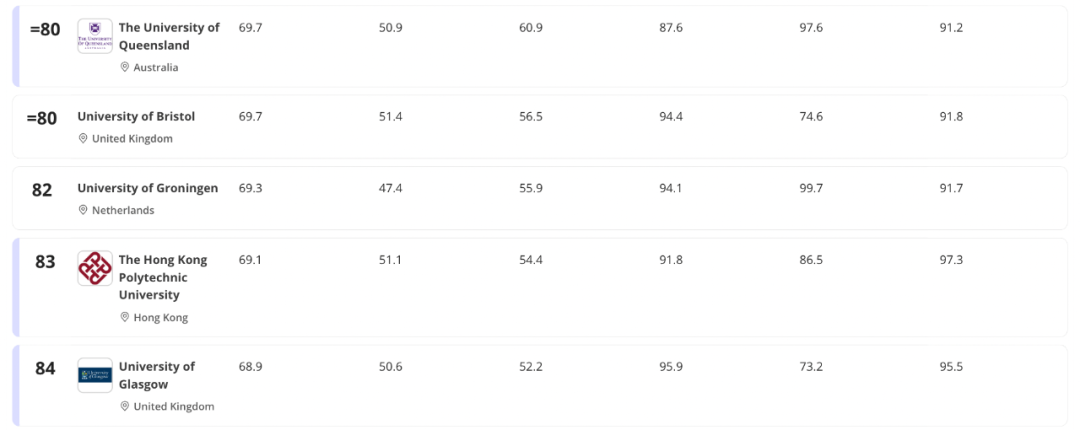Open the University of Groningen link
This screenshot has height=430, width=1080.
[x=147, y=188]
